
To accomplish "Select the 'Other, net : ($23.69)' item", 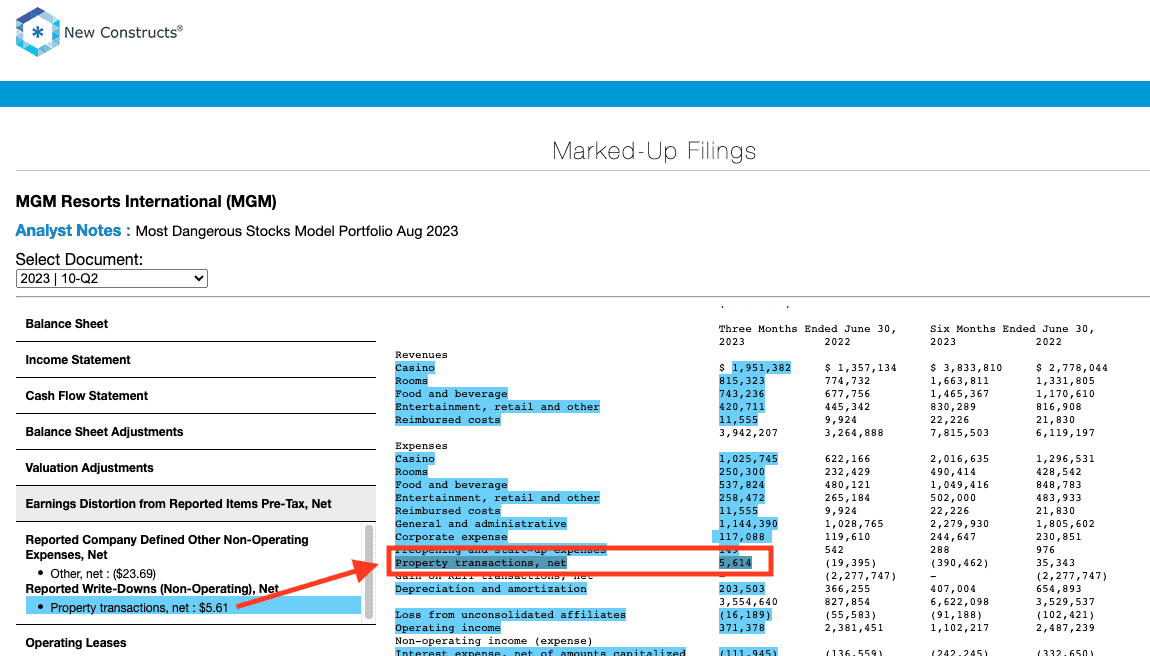I will click(103, 574).
